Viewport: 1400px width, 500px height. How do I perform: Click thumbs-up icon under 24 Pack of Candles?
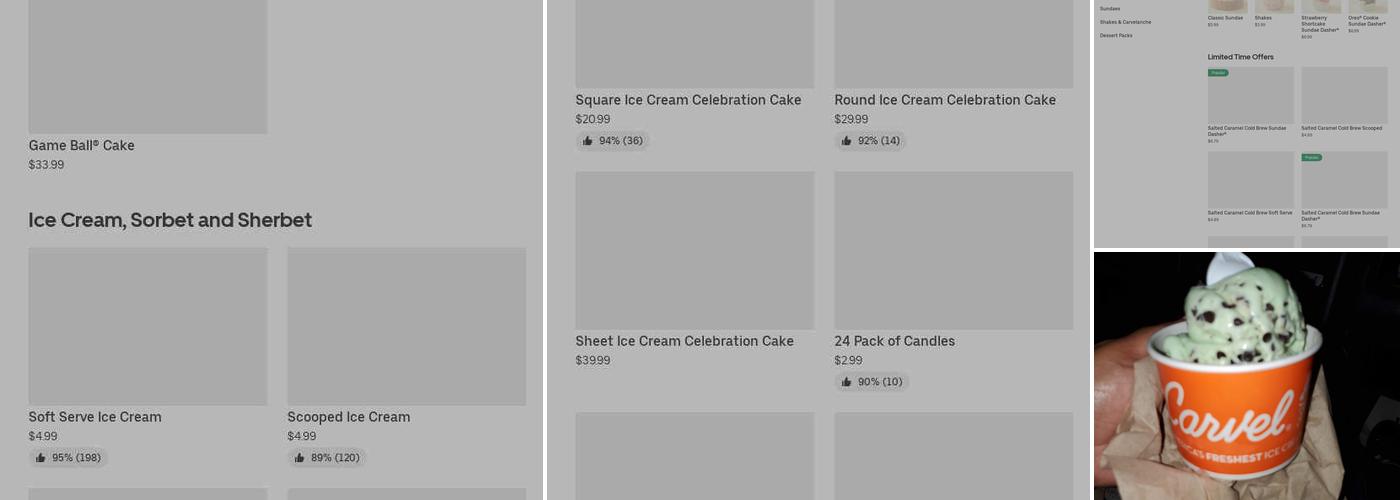coord(846,382)
